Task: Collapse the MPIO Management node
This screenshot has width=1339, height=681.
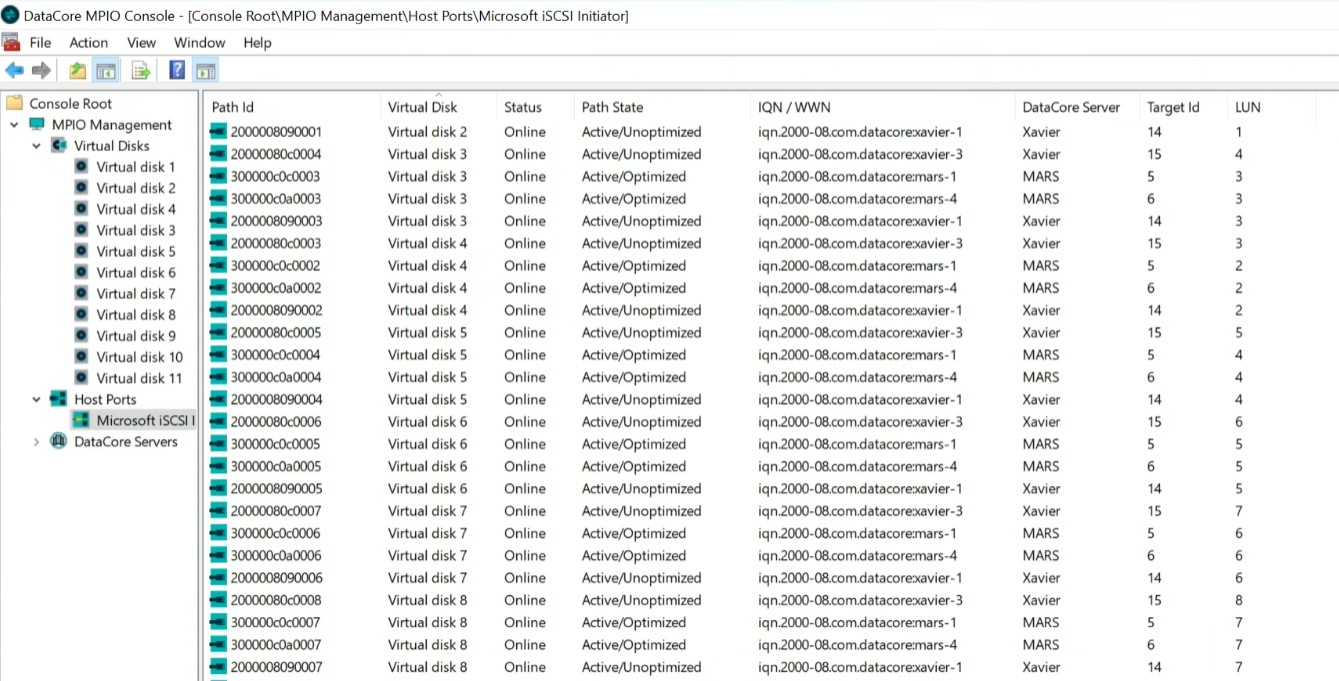Action: click(15, 125)
